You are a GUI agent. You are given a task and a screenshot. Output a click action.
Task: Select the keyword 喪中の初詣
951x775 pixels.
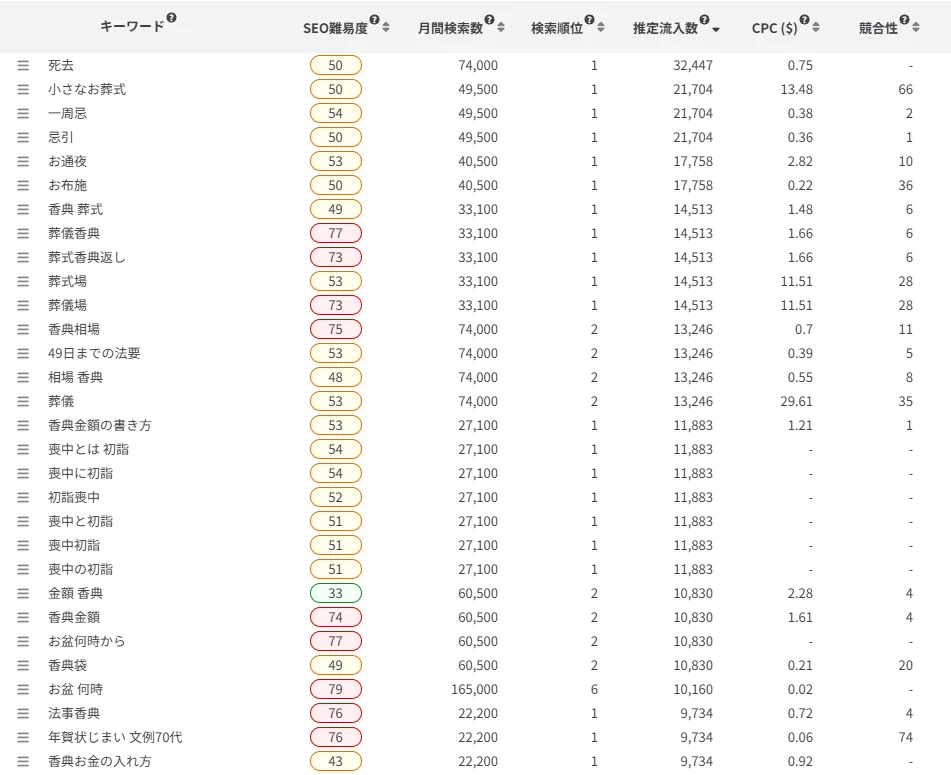click(x=81, y=569)
